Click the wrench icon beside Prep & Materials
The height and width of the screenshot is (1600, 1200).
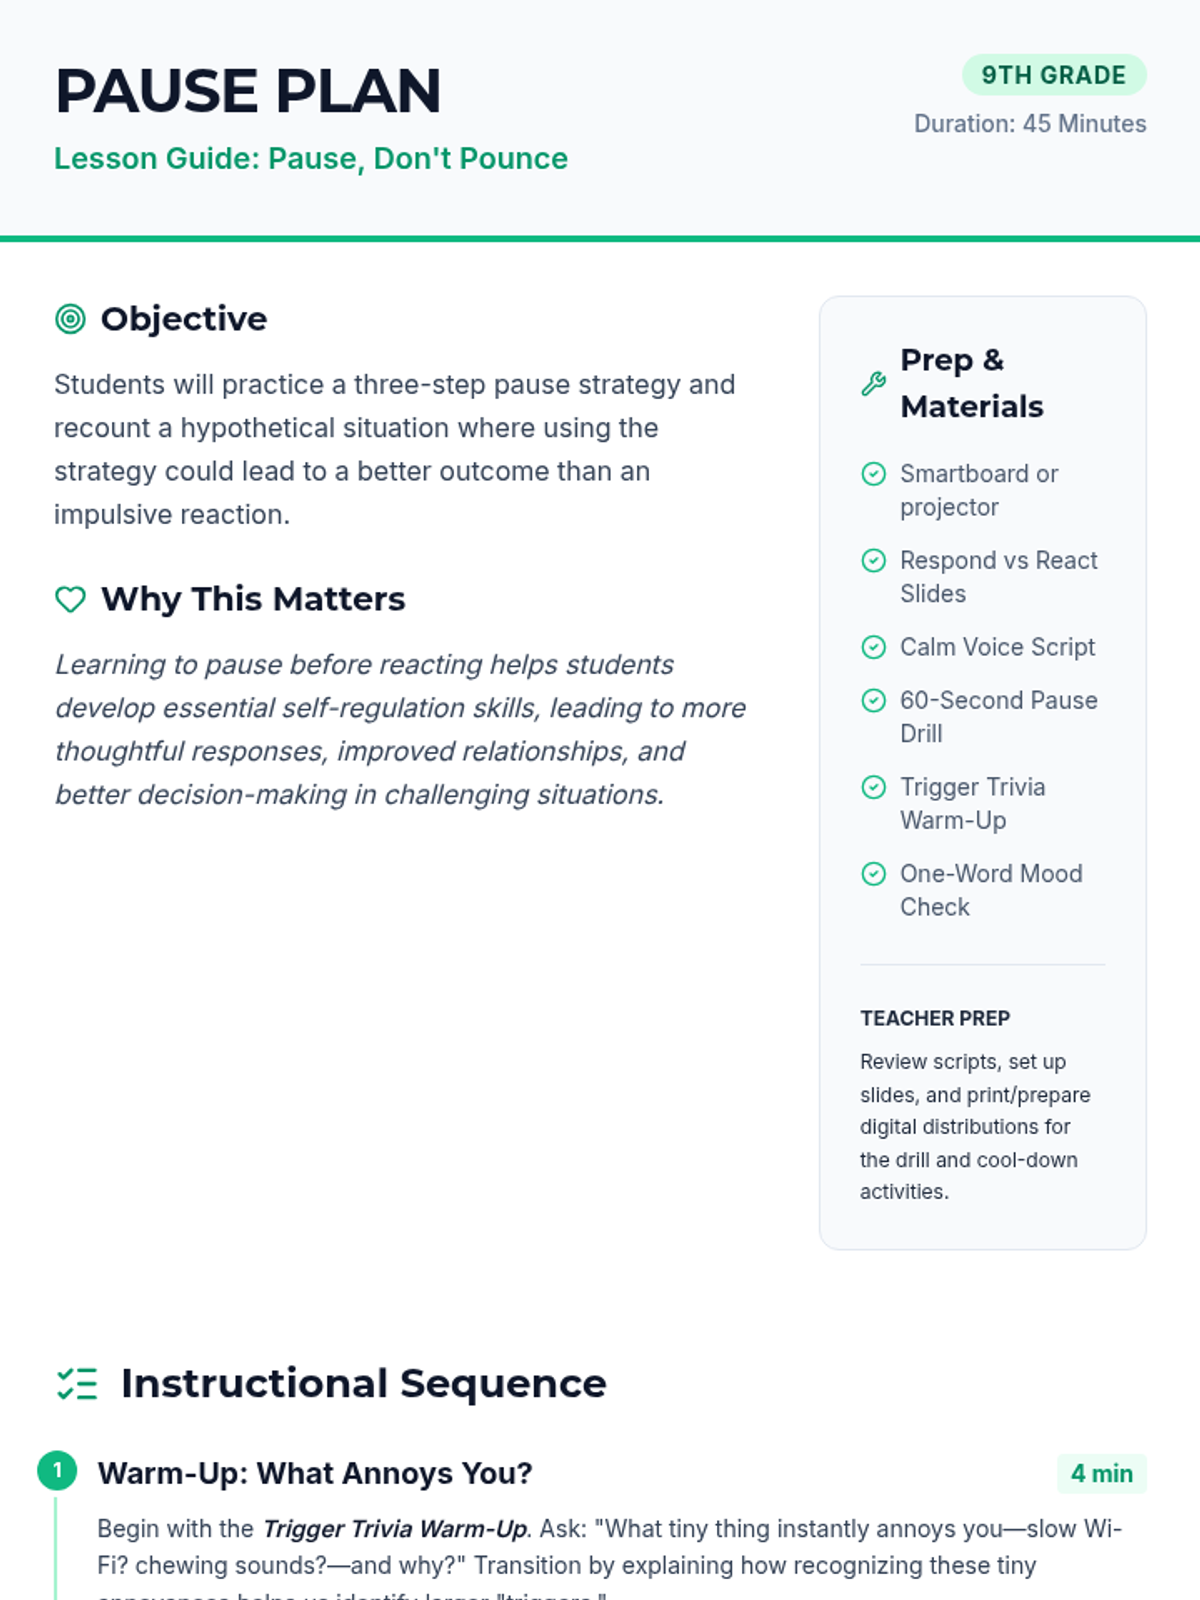coord(873,384)
